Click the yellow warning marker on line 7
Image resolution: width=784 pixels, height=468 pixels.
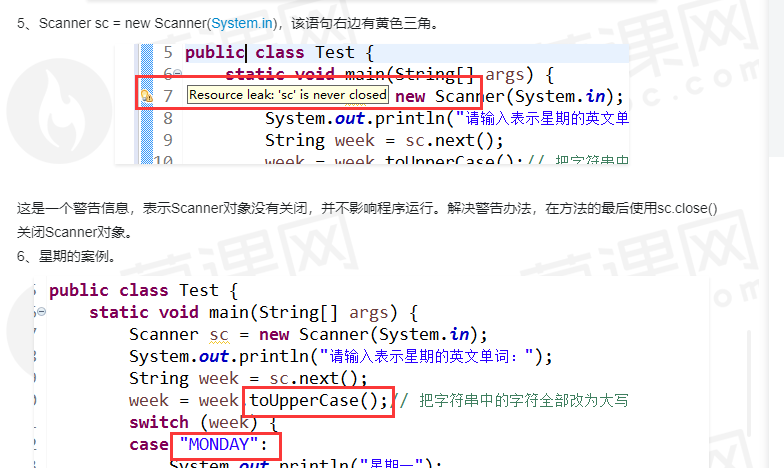pyautogui.click(x=146, y=96)
